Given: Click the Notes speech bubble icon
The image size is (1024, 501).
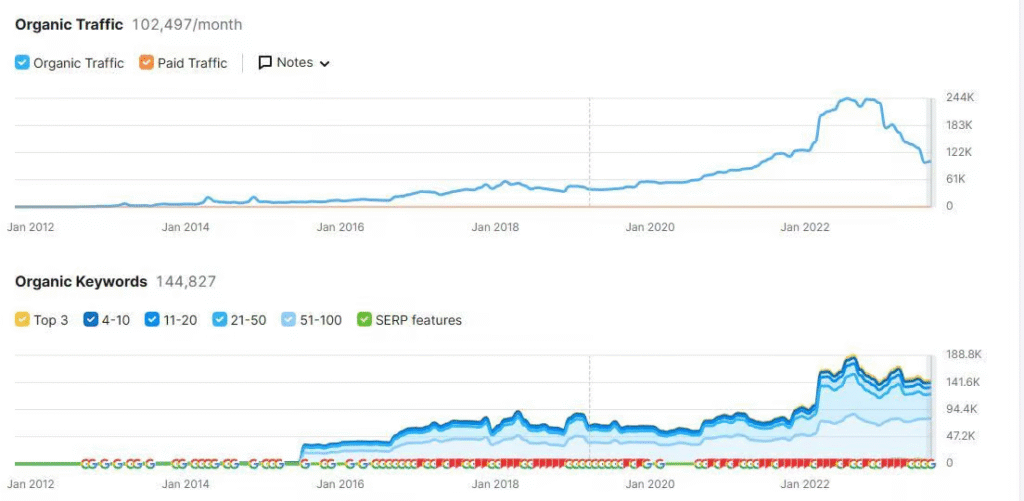Looking at the screenshot, I should 265,63.
